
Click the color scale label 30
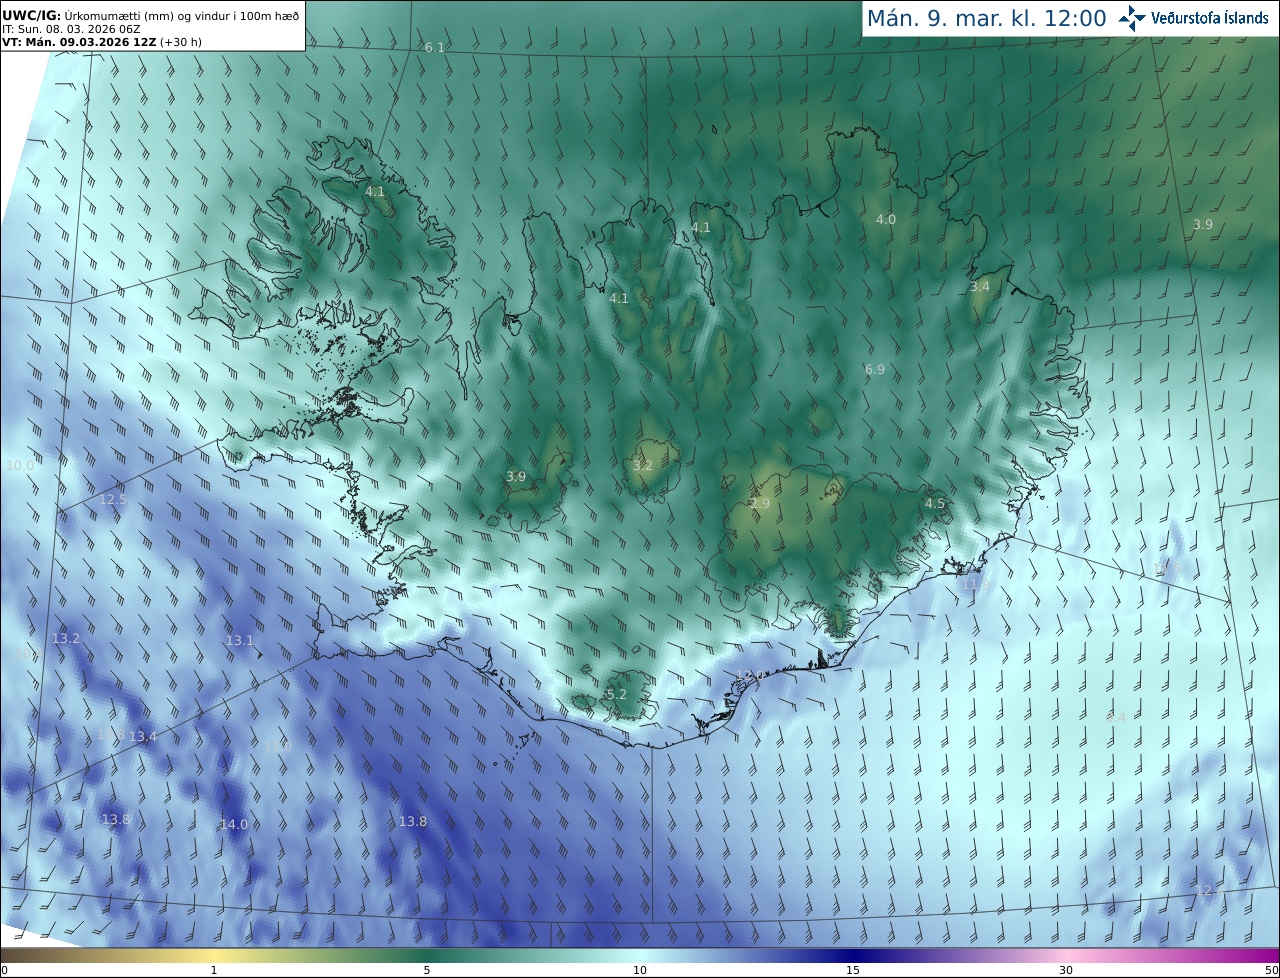pos(1066,971)
